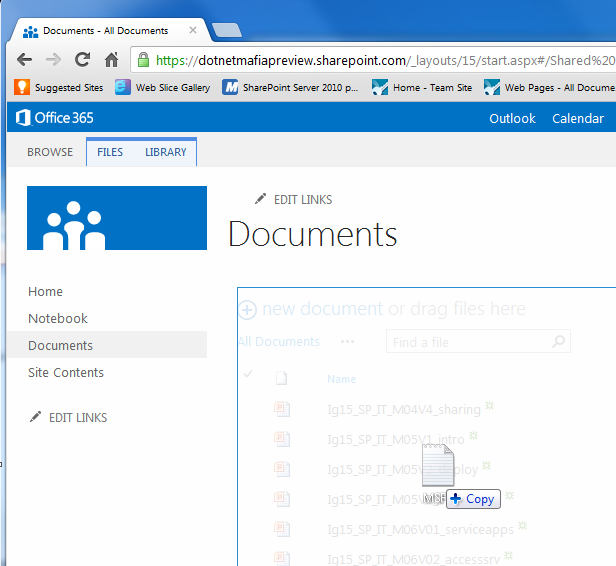Click the new document link

322,309
